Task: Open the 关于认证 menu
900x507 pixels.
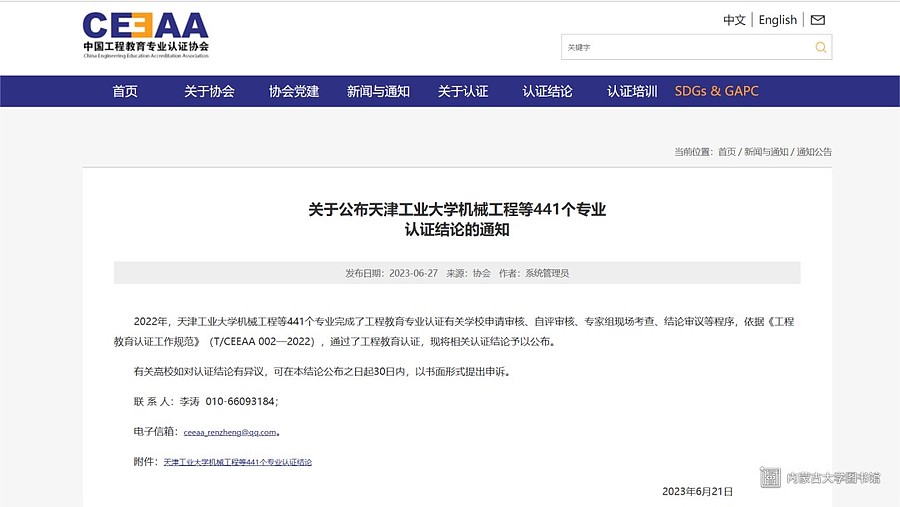Action: [x=463, y=91]
